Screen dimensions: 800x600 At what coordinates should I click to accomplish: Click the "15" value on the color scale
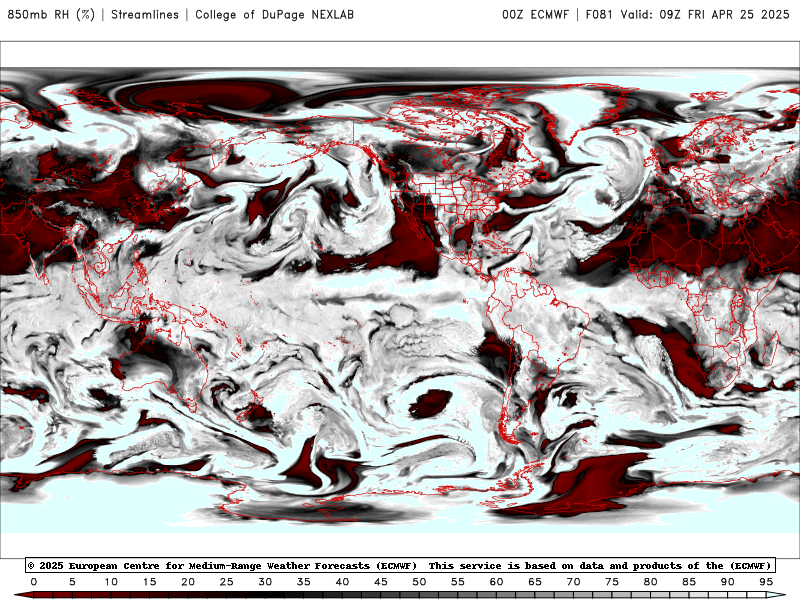point(149,582)
